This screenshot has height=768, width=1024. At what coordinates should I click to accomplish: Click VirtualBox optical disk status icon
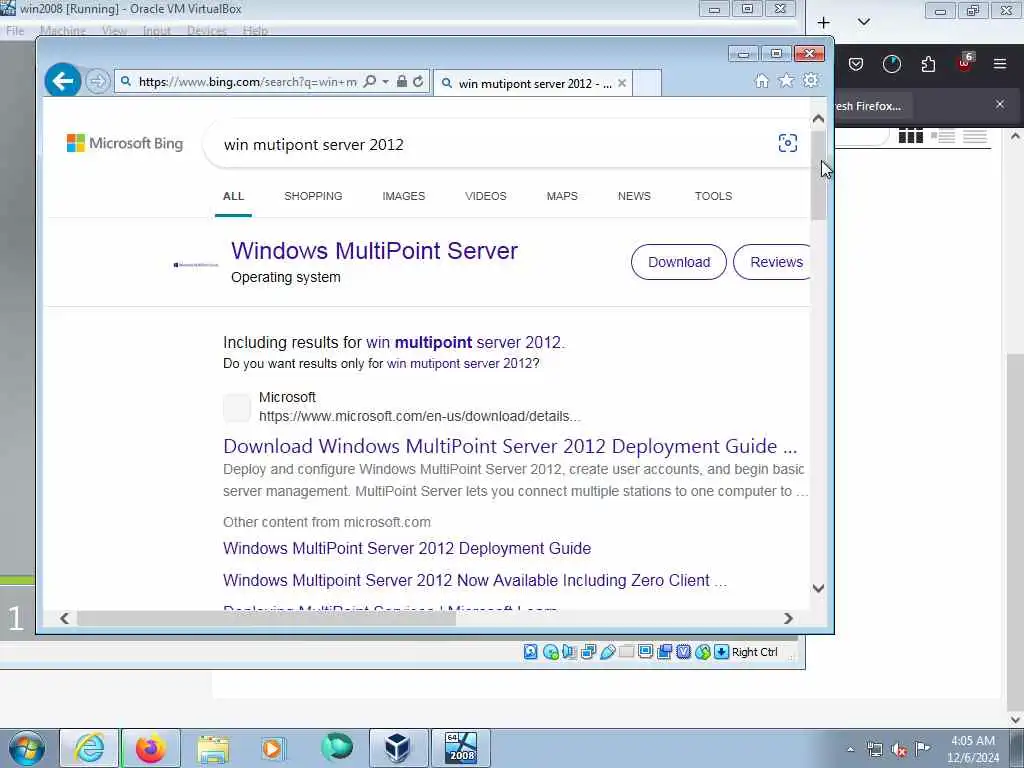point(551,652)
